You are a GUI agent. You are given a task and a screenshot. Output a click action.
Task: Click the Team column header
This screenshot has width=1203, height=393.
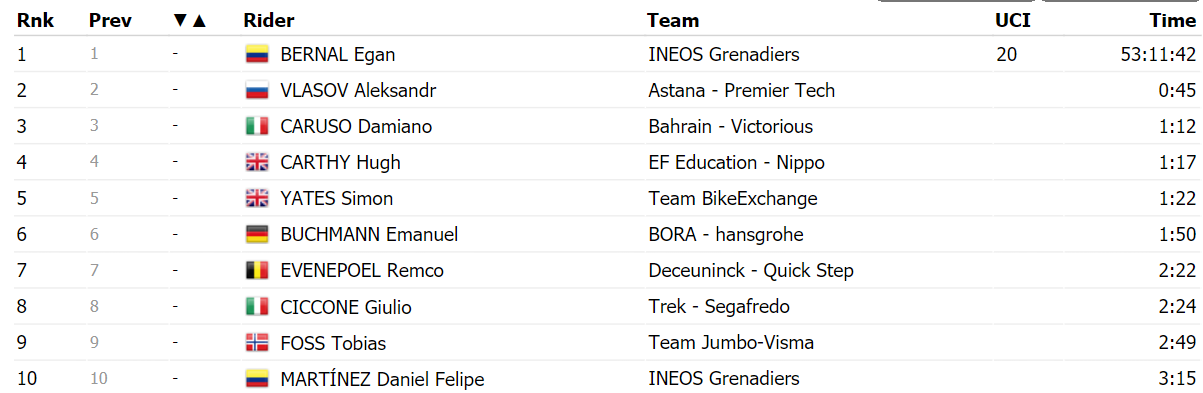pyautogui.click(x=673, y=20)
